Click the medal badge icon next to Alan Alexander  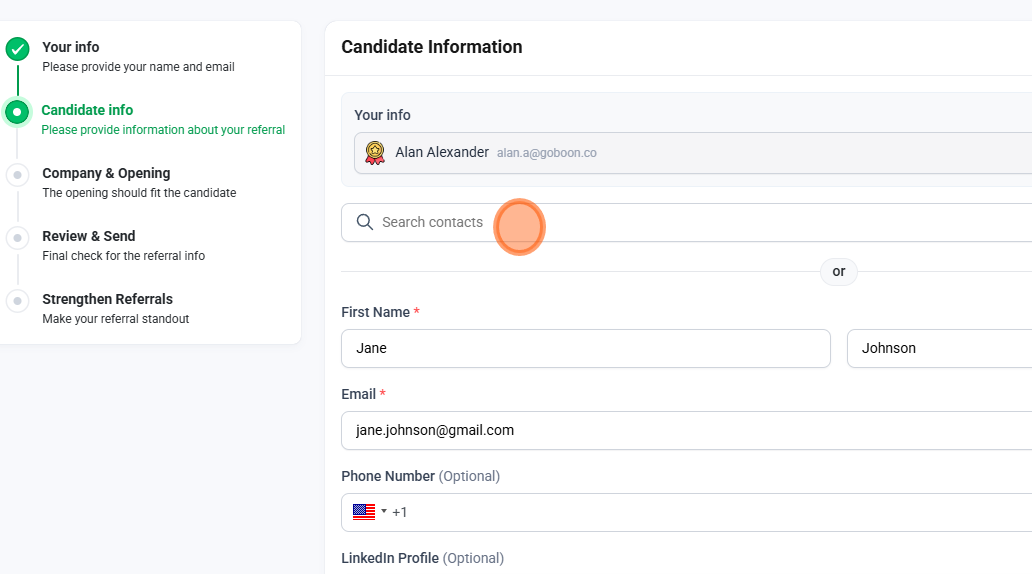pos(375,153)
